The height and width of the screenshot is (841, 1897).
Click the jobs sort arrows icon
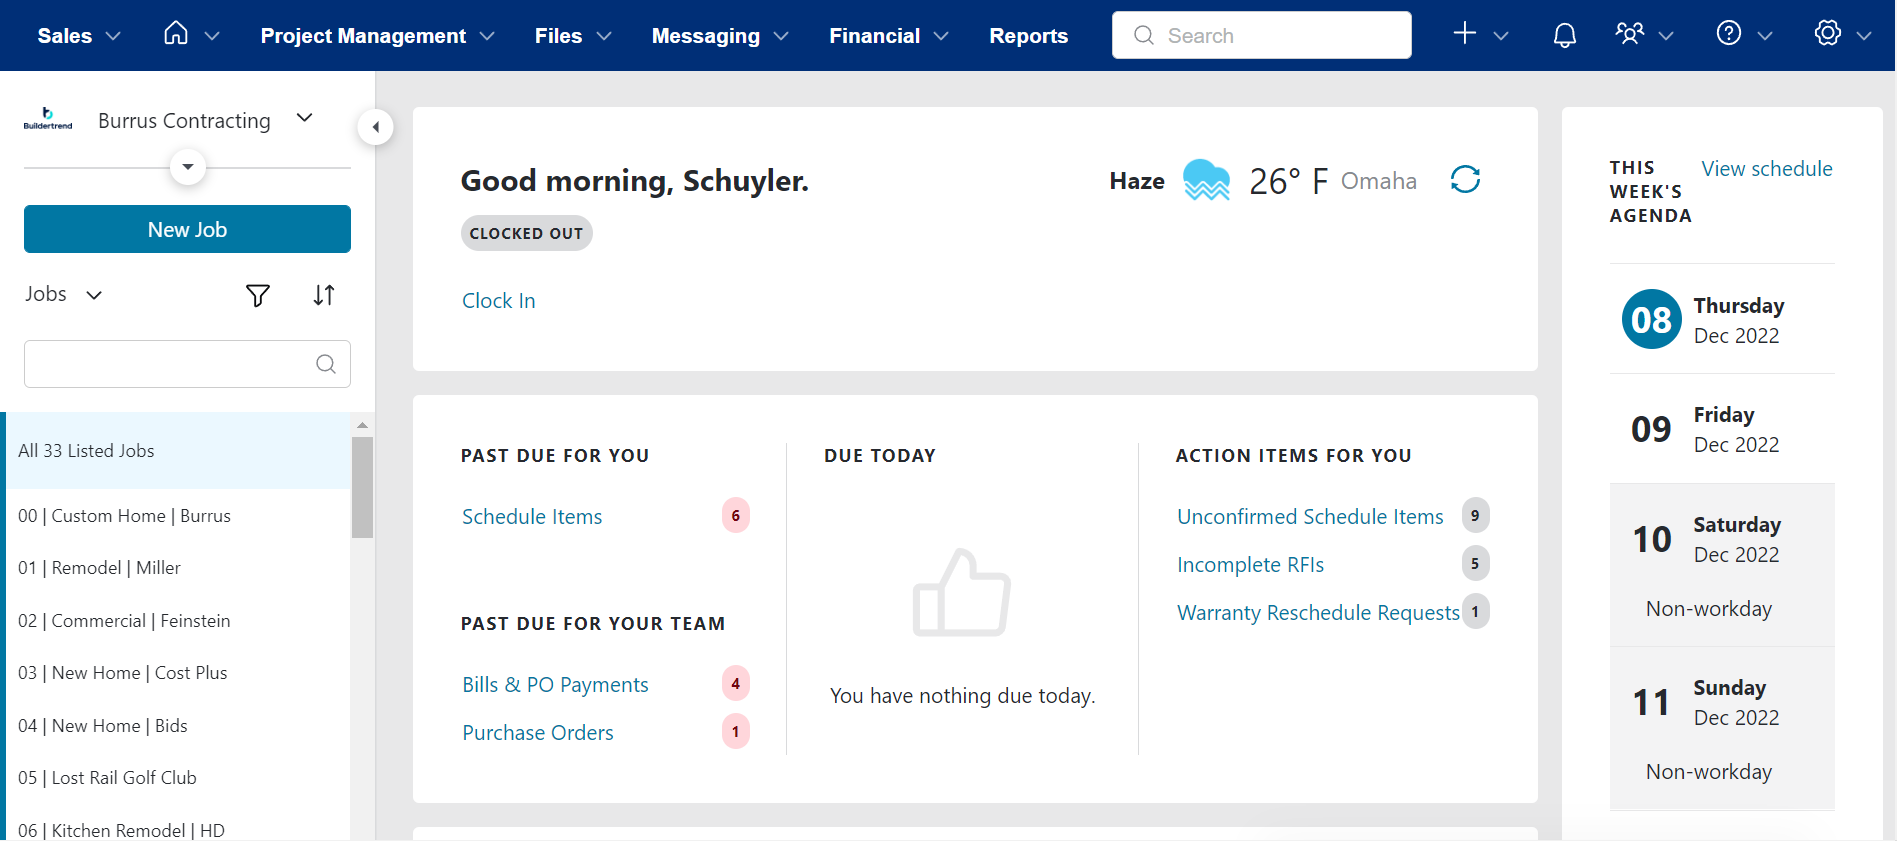323,295
